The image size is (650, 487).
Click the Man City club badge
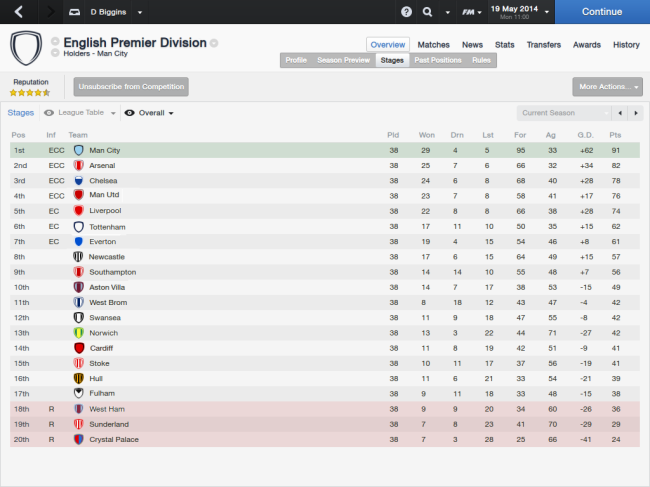79,150
